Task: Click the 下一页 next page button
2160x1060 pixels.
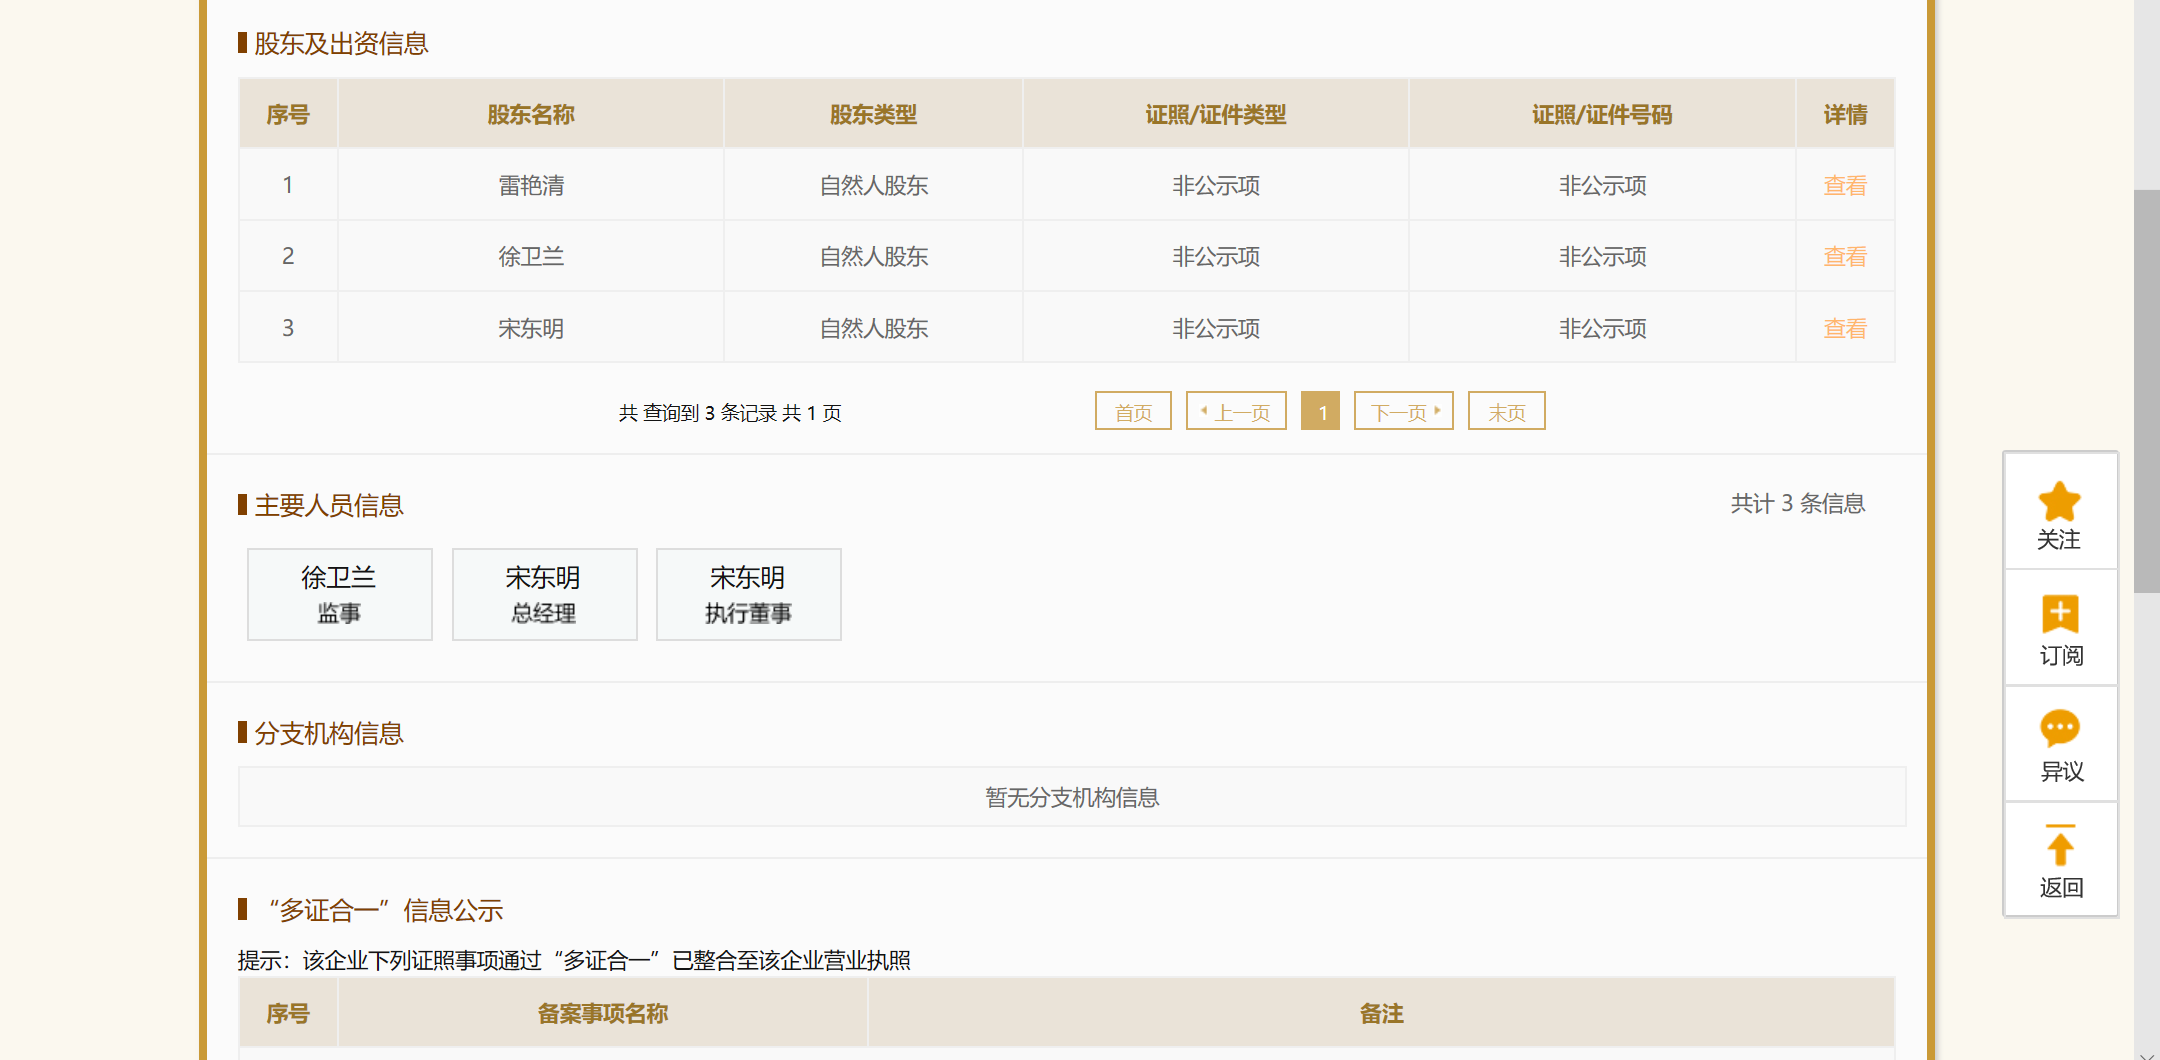Action: pos(1403,412)
